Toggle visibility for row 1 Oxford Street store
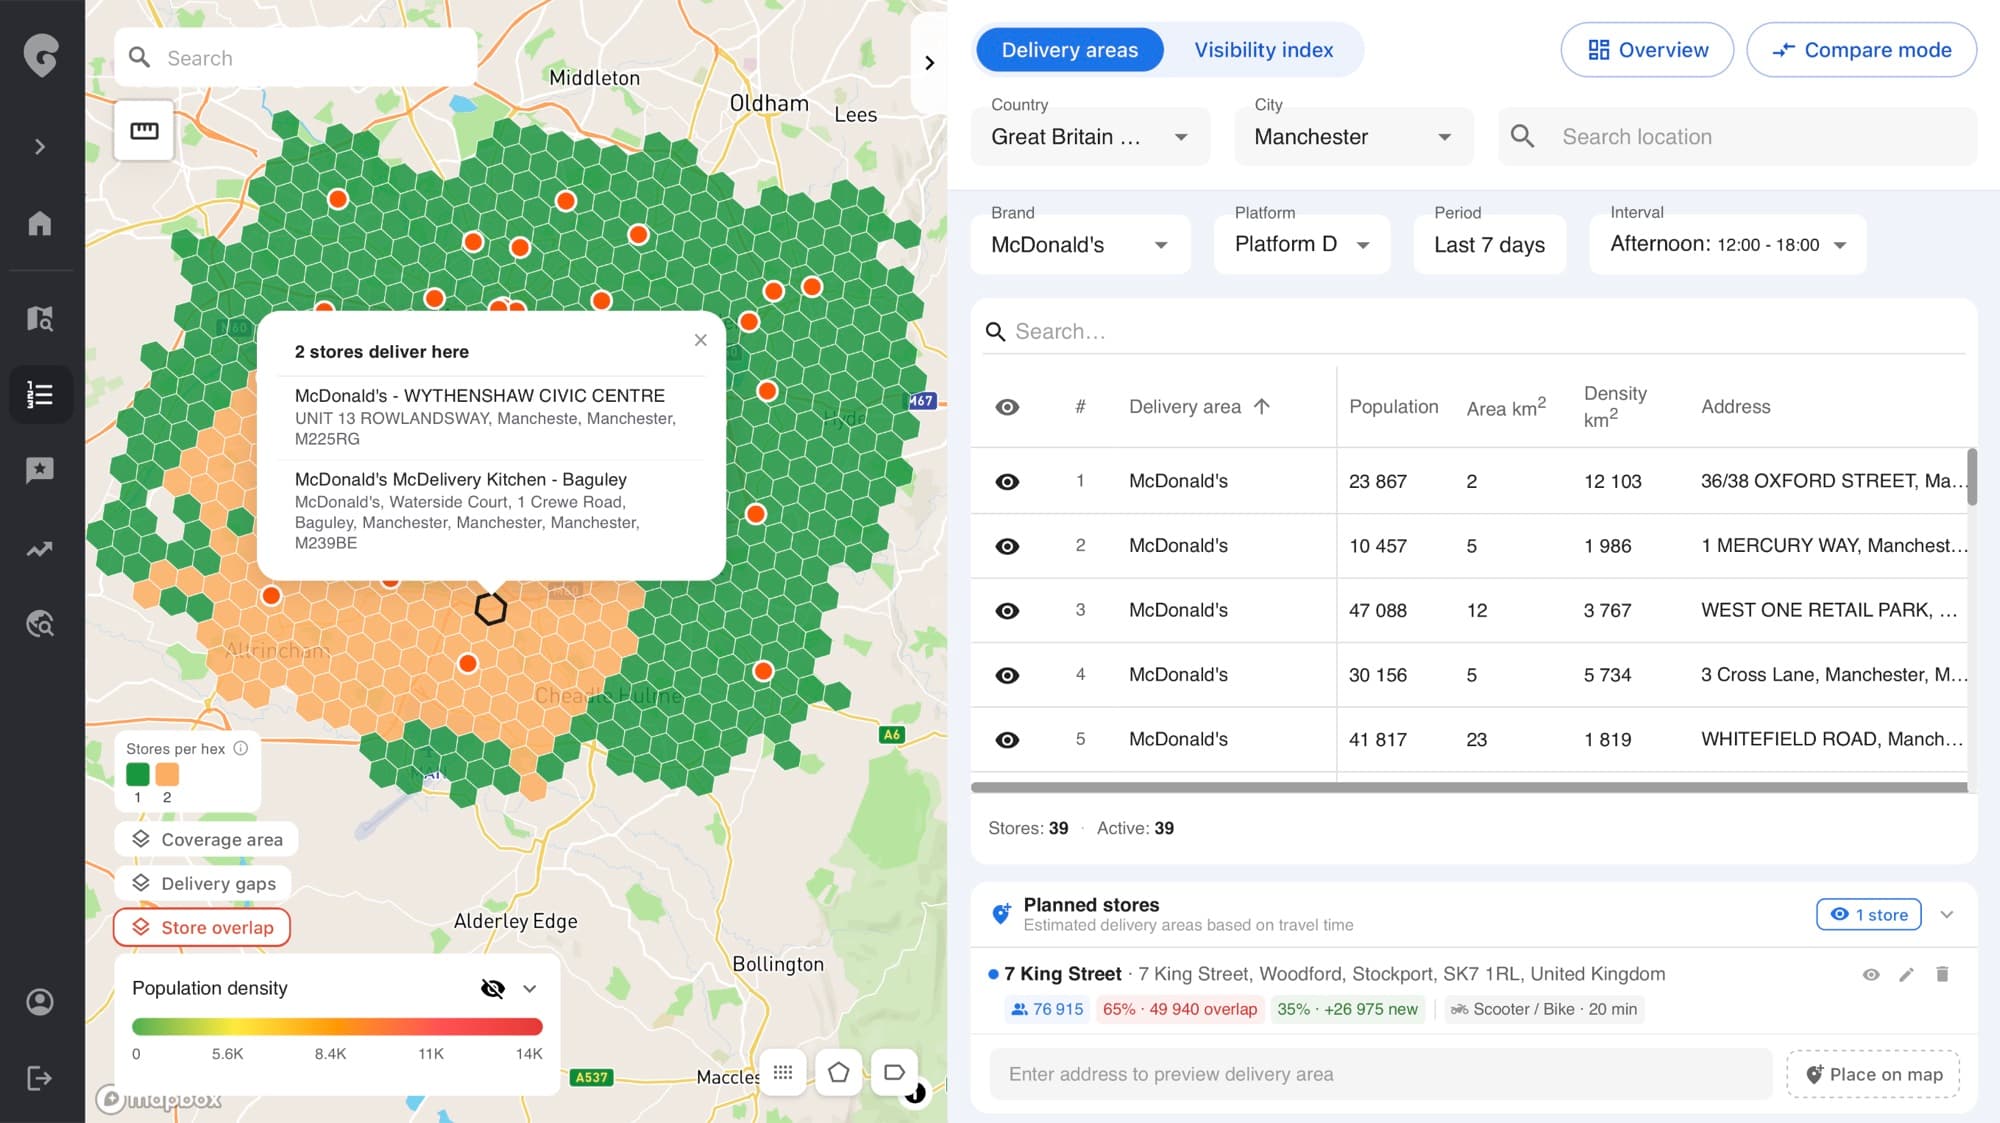 click(1007, 481)
